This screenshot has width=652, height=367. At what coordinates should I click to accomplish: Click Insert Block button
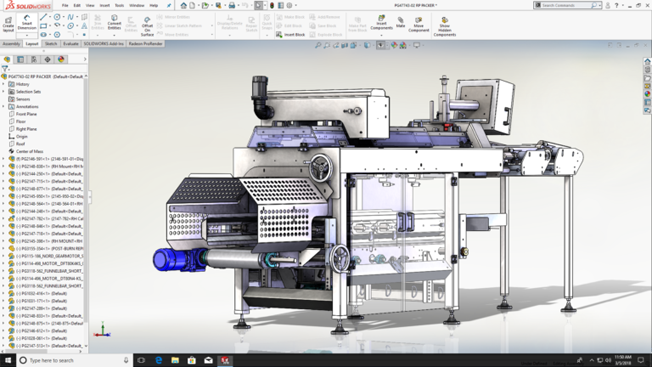point(291,34)
